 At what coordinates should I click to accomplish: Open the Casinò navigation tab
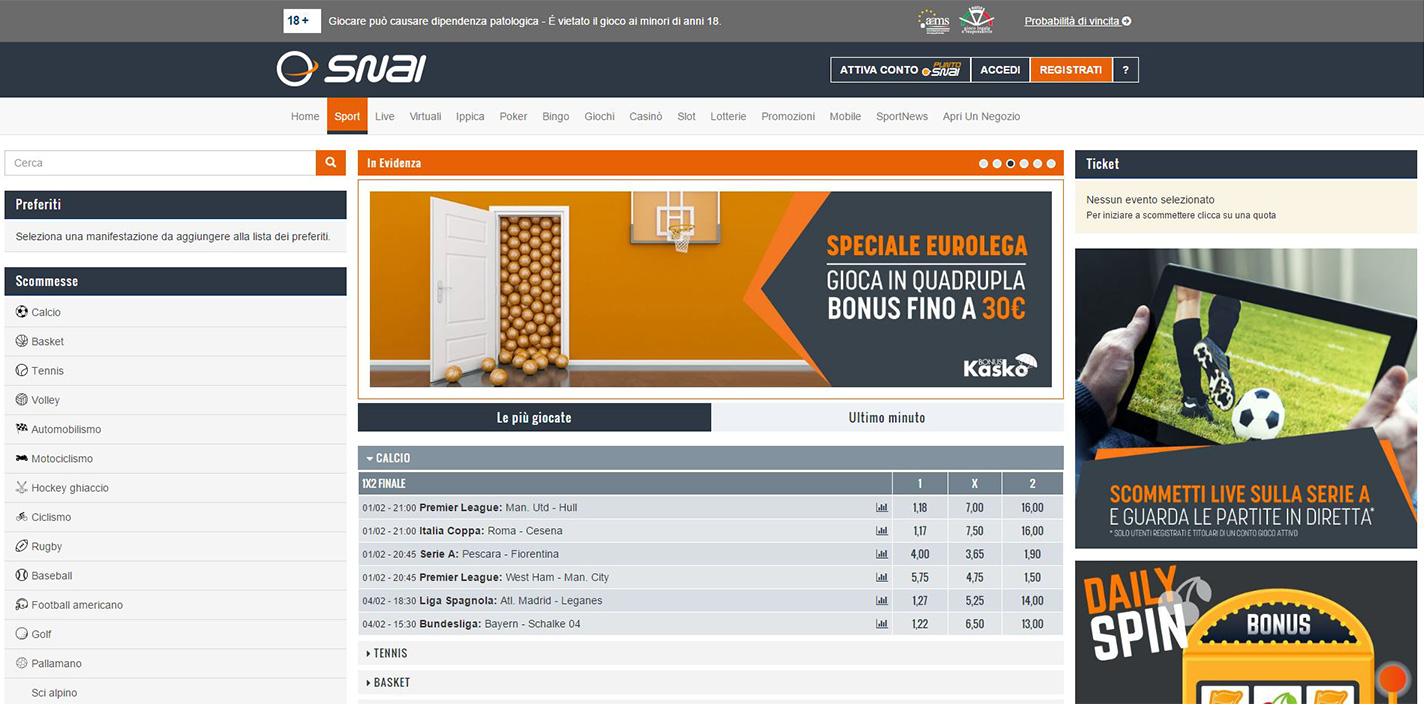click(x=646, y=116)
